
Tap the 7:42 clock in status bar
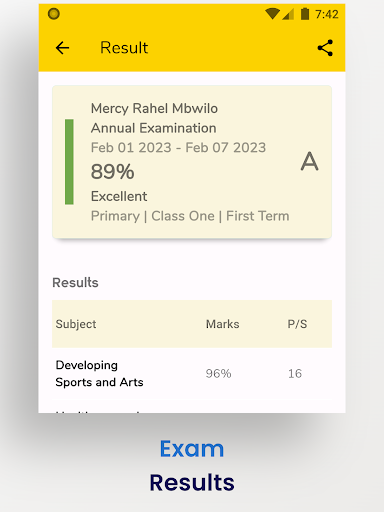click(x=327, y=14)
